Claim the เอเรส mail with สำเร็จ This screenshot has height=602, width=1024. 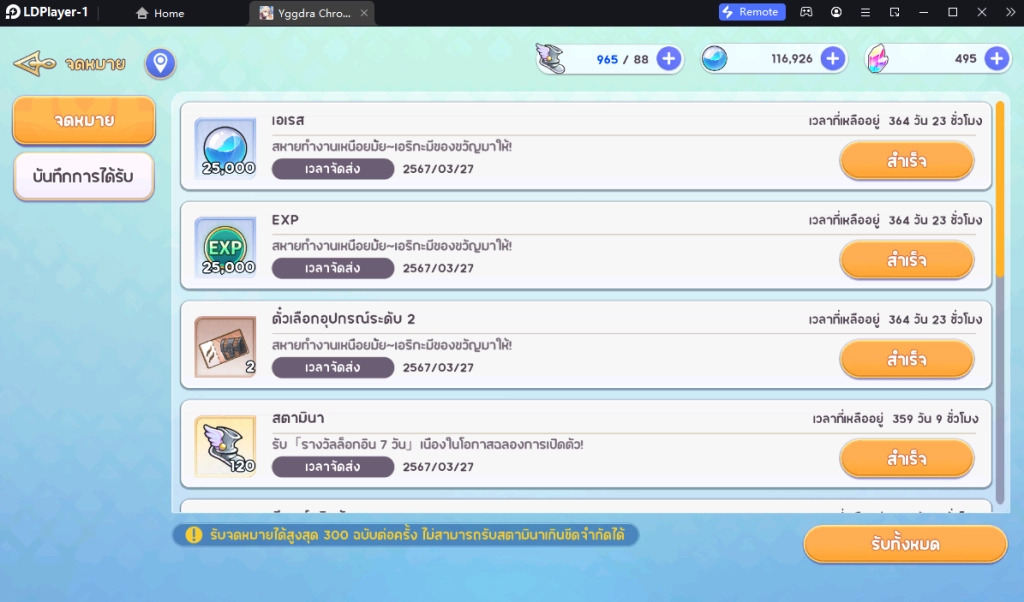pos(906,161)
